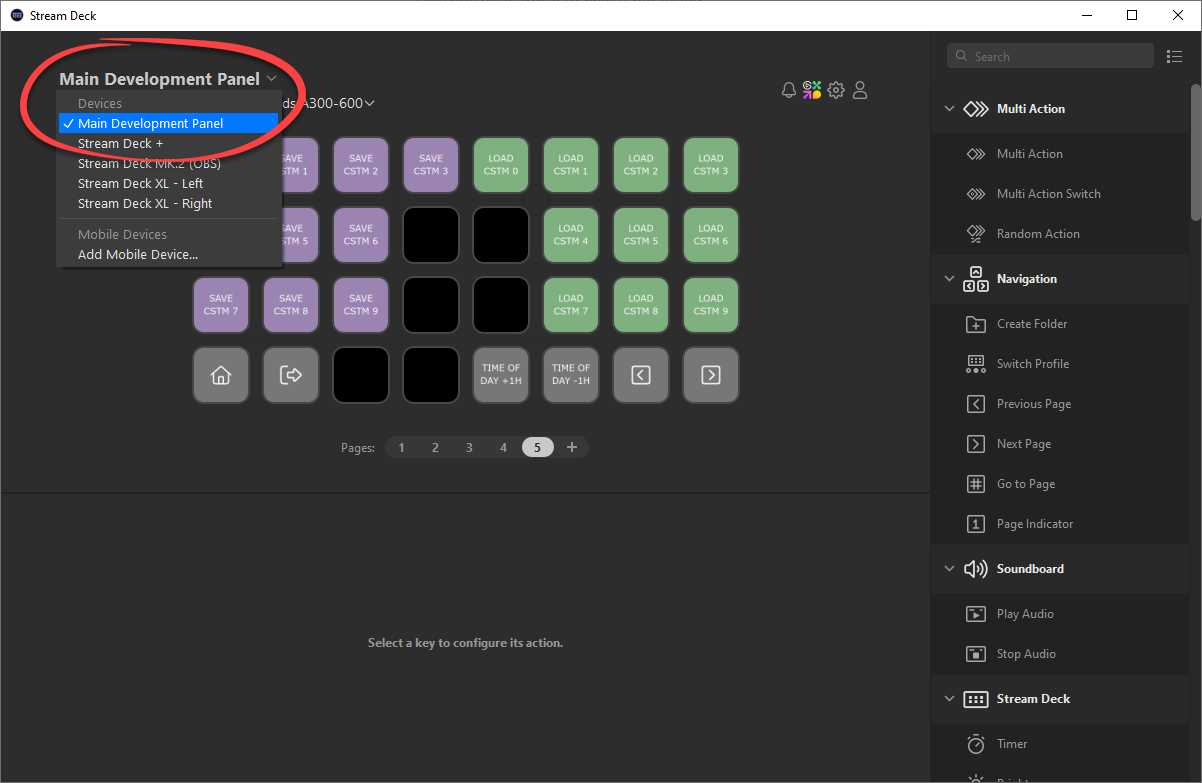The height and width of the screenshot is (783, 1202).
Task: Select the Multi Action Switch icon
Action: 976,194
